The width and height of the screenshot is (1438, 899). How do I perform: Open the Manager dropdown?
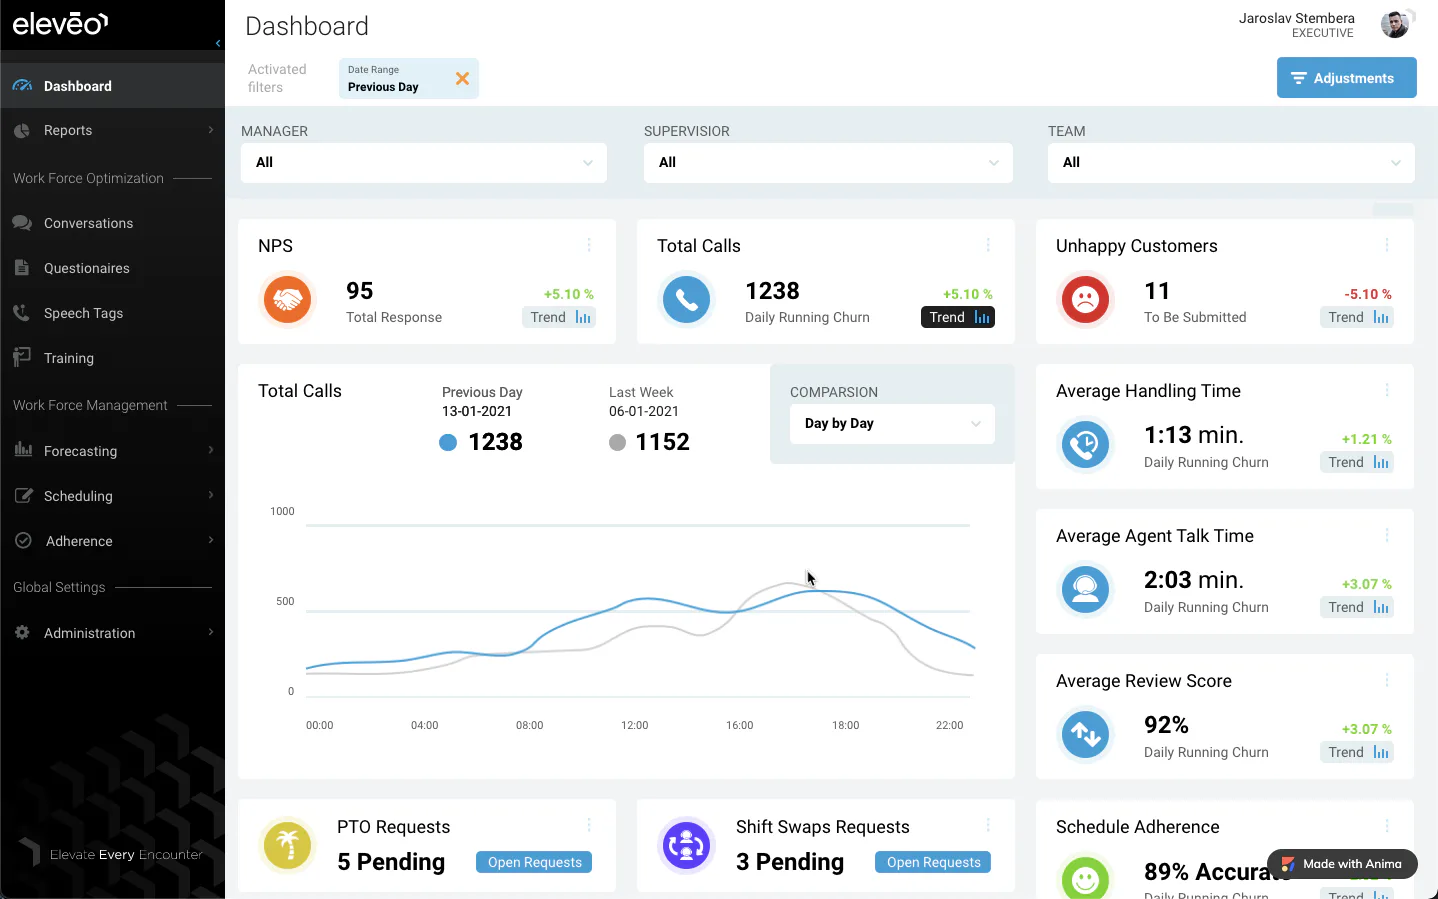pyautogui.click(x=424, y=163)
